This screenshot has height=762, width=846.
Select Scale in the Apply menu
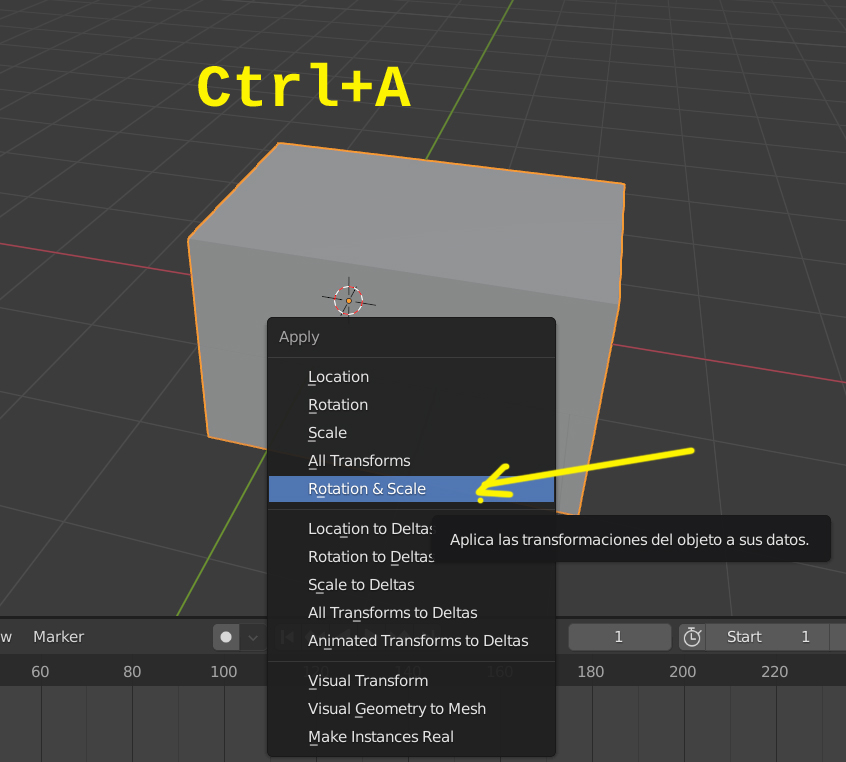click(411, 433)
